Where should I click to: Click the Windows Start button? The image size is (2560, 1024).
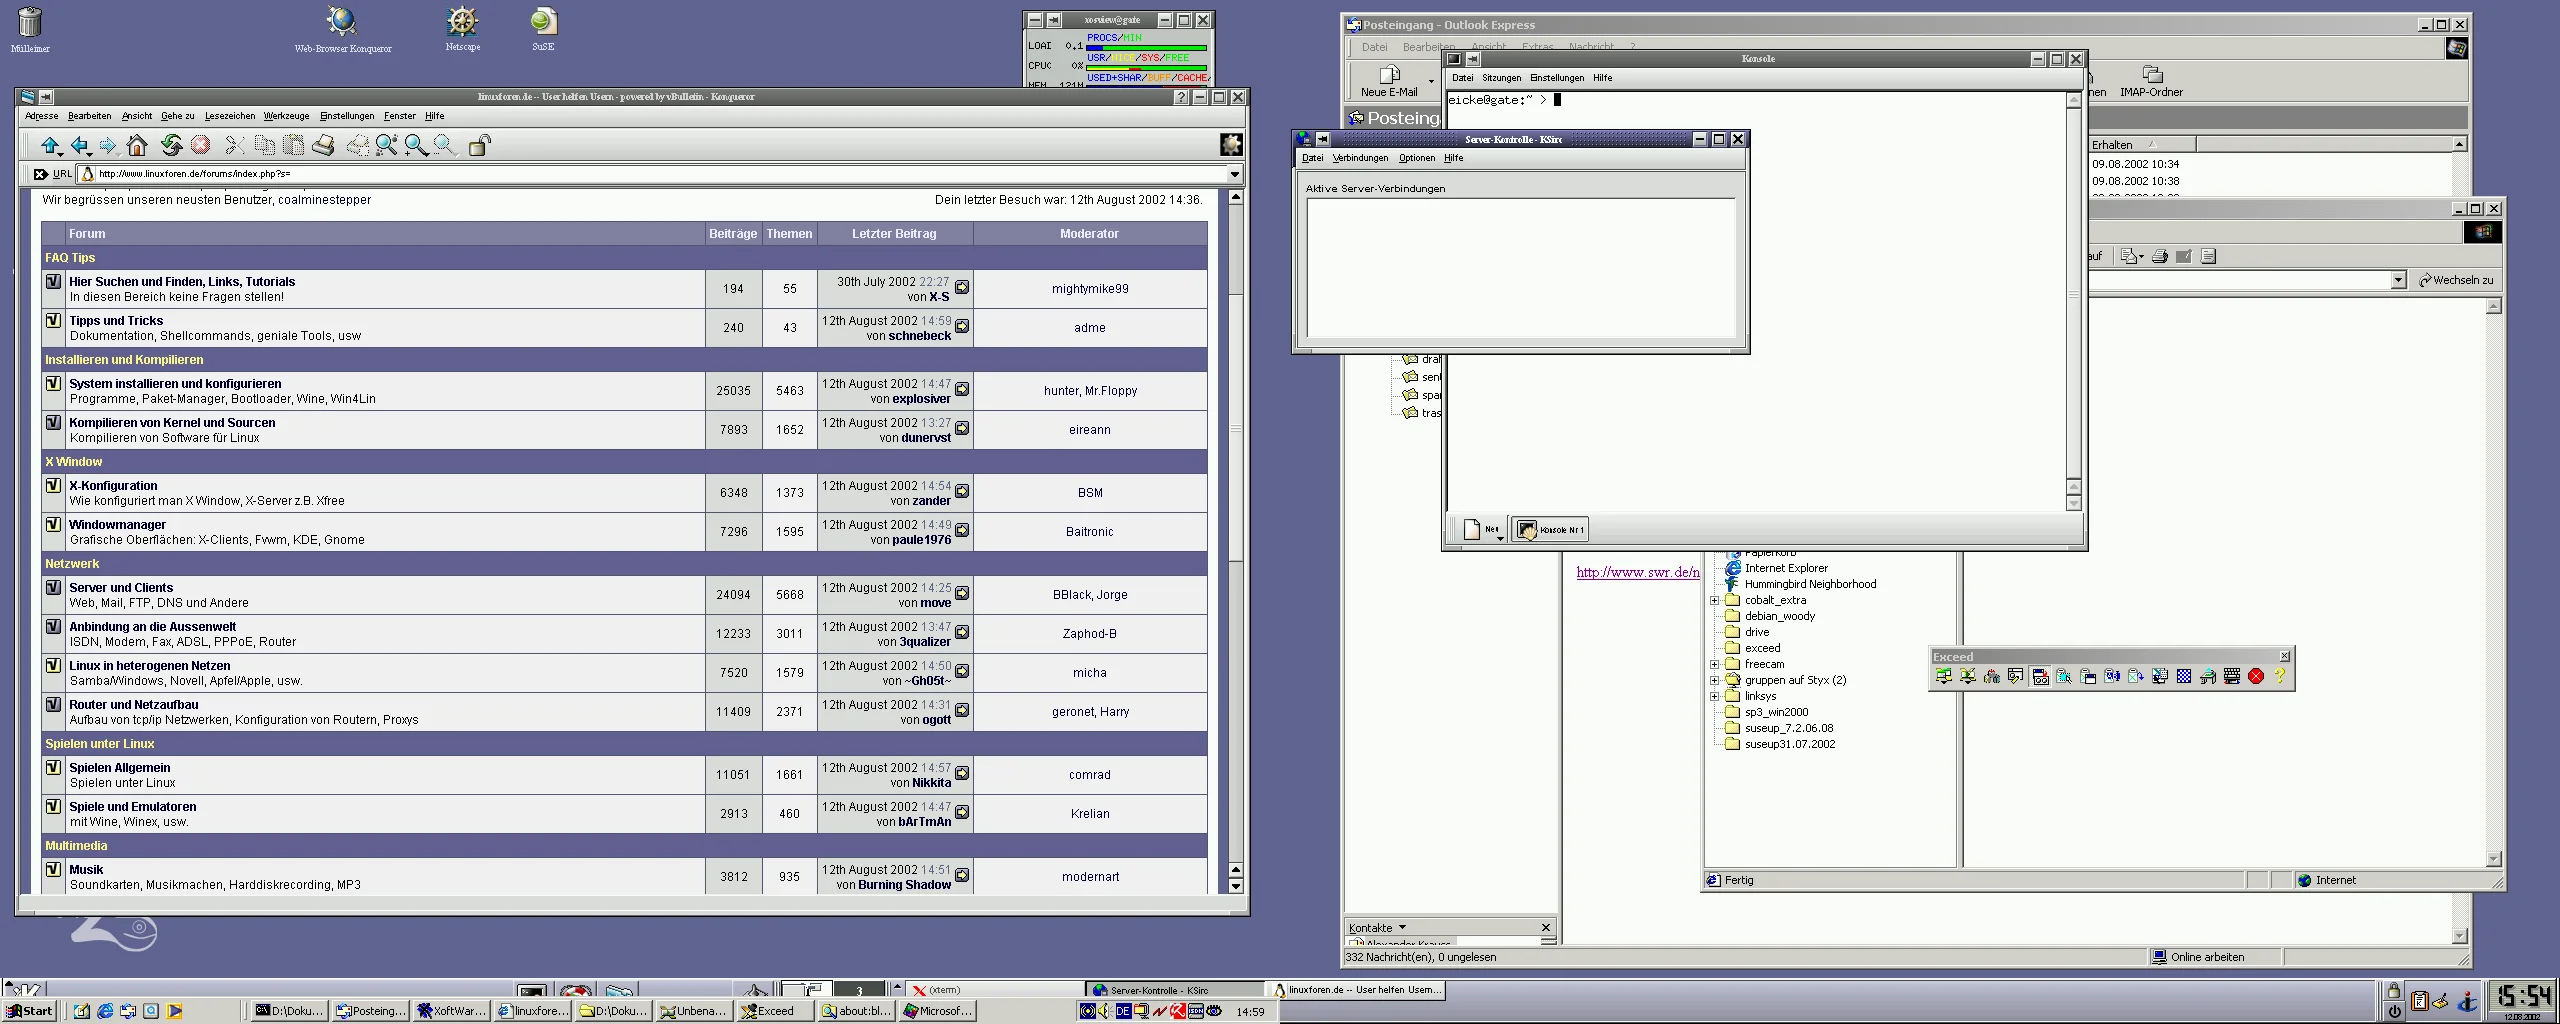tap(30, 1011)
